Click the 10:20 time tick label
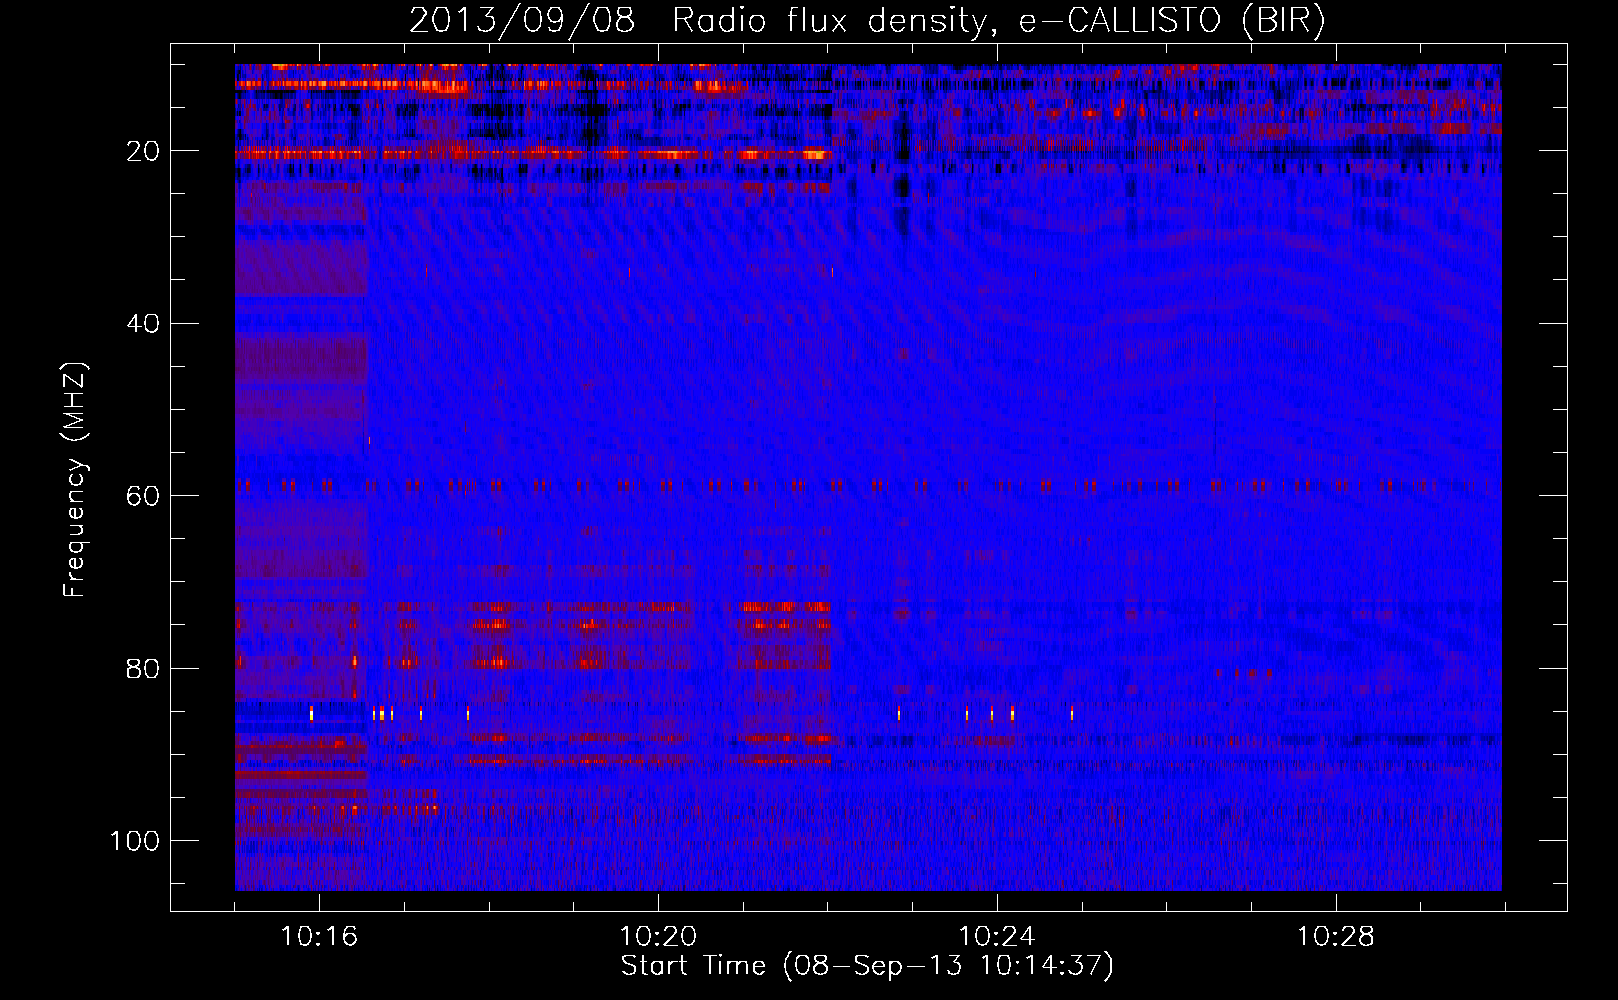Image resolution: width=1618 pixels, height=1000 pixels. [658, 937]
